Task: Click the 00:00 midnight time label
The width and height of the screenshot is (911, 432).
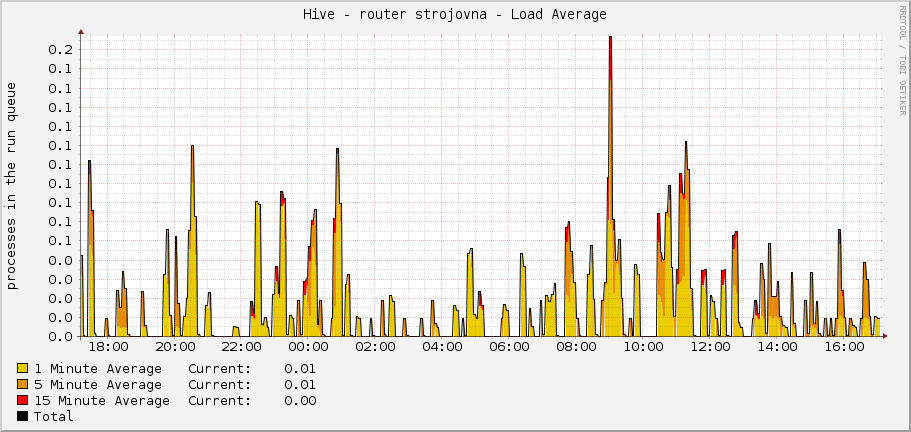Action: (x=308, y=347)
